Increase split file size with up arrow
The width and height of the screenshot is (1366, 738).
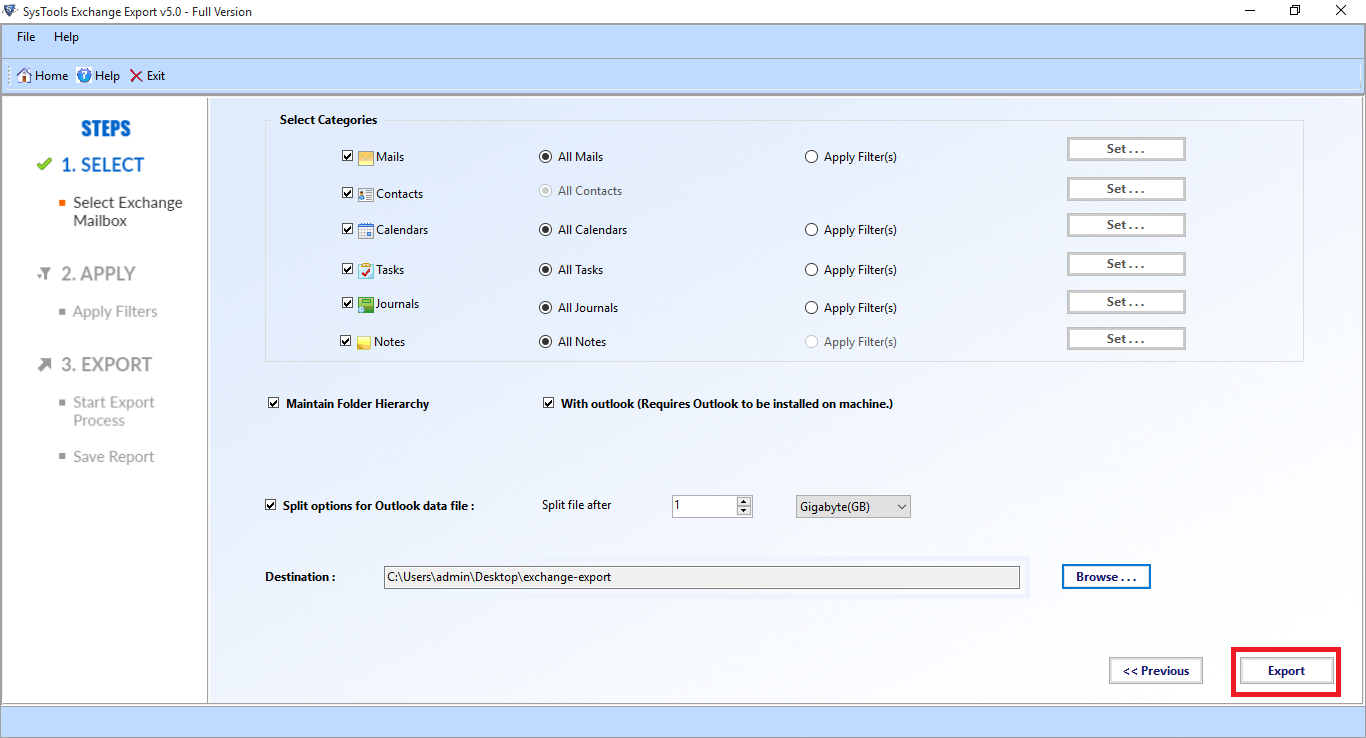click(x=743, y=502)
